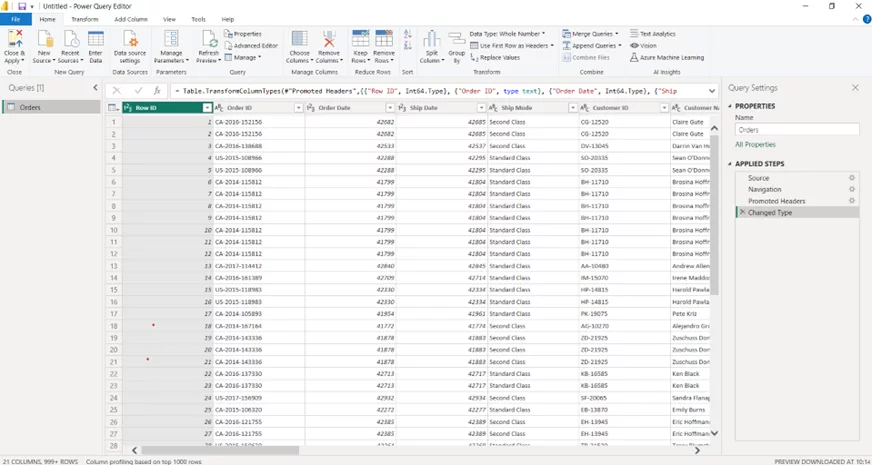Switch to the View tab
The image size is (872, 465).
coord(169,19)
